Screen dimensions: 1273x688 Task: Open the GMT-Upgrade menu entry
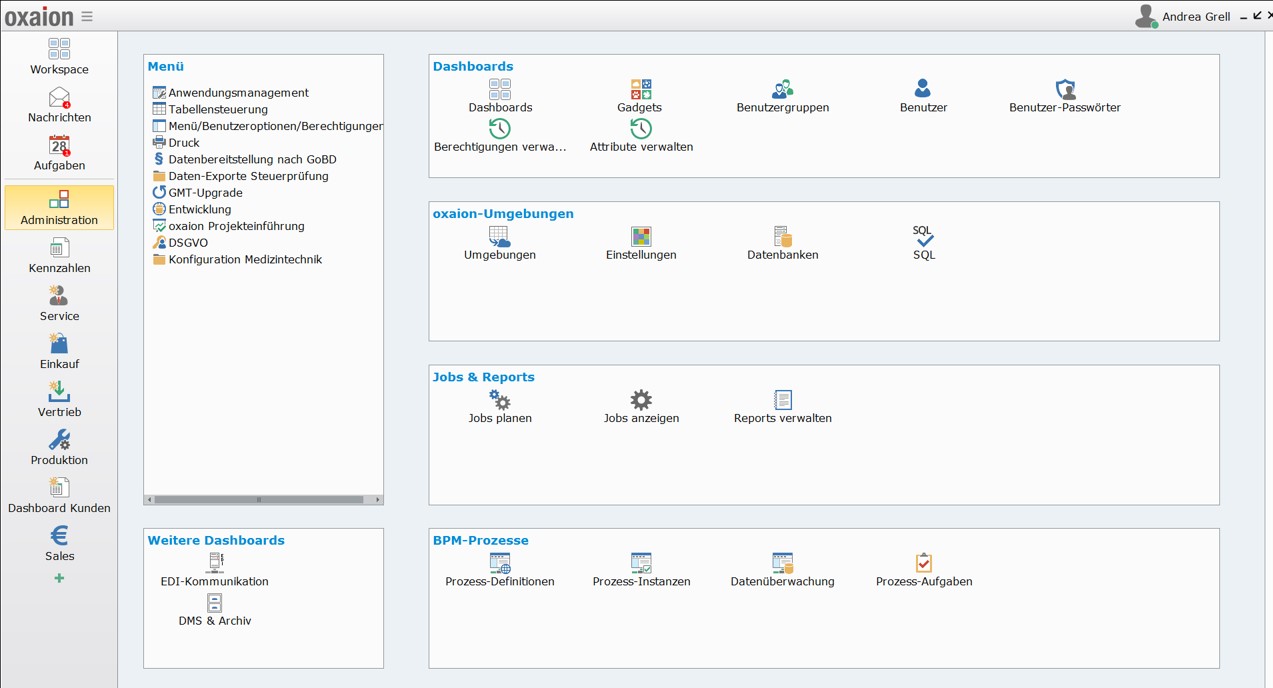point(197,193)
